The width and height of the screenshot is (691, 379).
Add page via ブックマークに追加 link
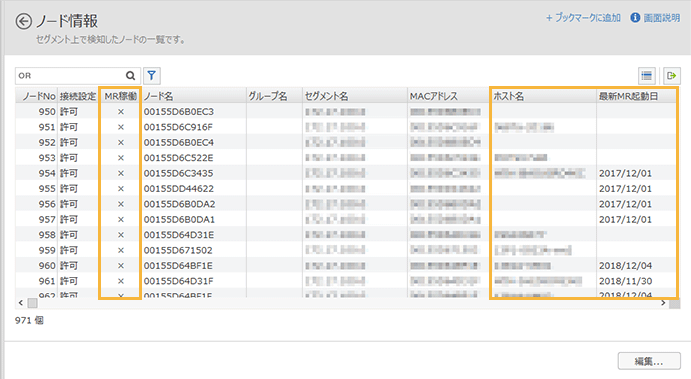coord(583,18)
